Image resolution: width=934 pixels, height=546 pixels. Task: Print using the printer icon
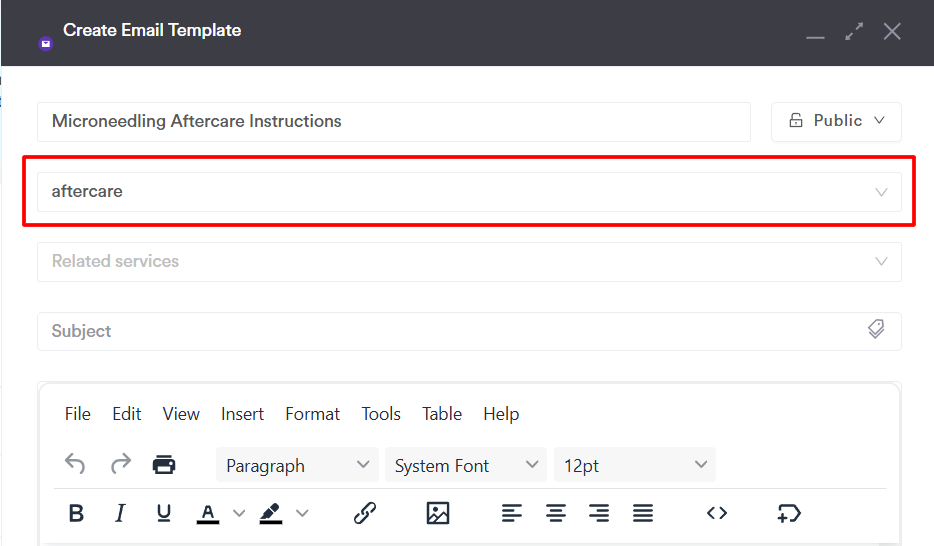(164, 464)
